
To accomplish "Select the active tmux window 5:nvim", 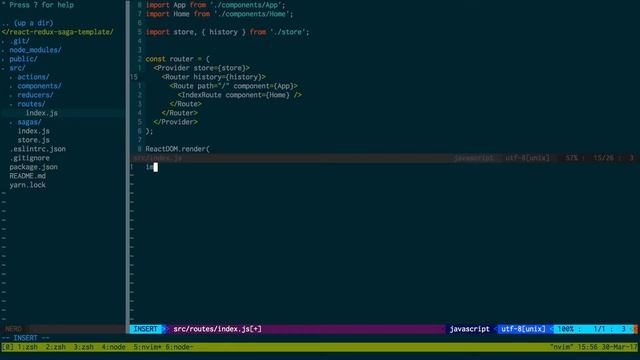I will (x=147, y=347).
